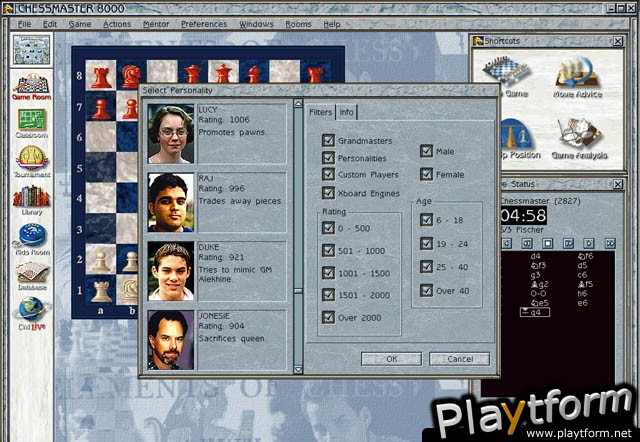The height and width of the screenshot is (442, 640).
Task: Uncheck the Male filter
Action: (427, 151)
